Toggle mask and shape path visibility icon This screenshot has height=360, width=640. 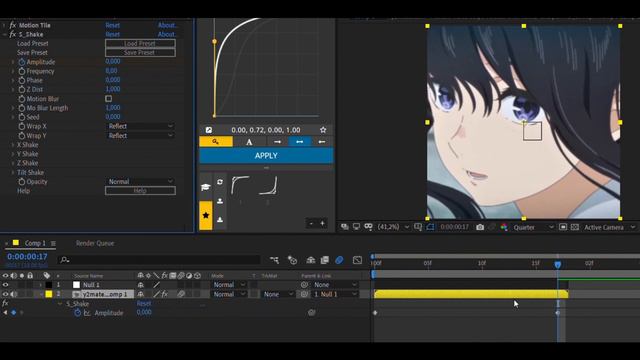point(430,227)
